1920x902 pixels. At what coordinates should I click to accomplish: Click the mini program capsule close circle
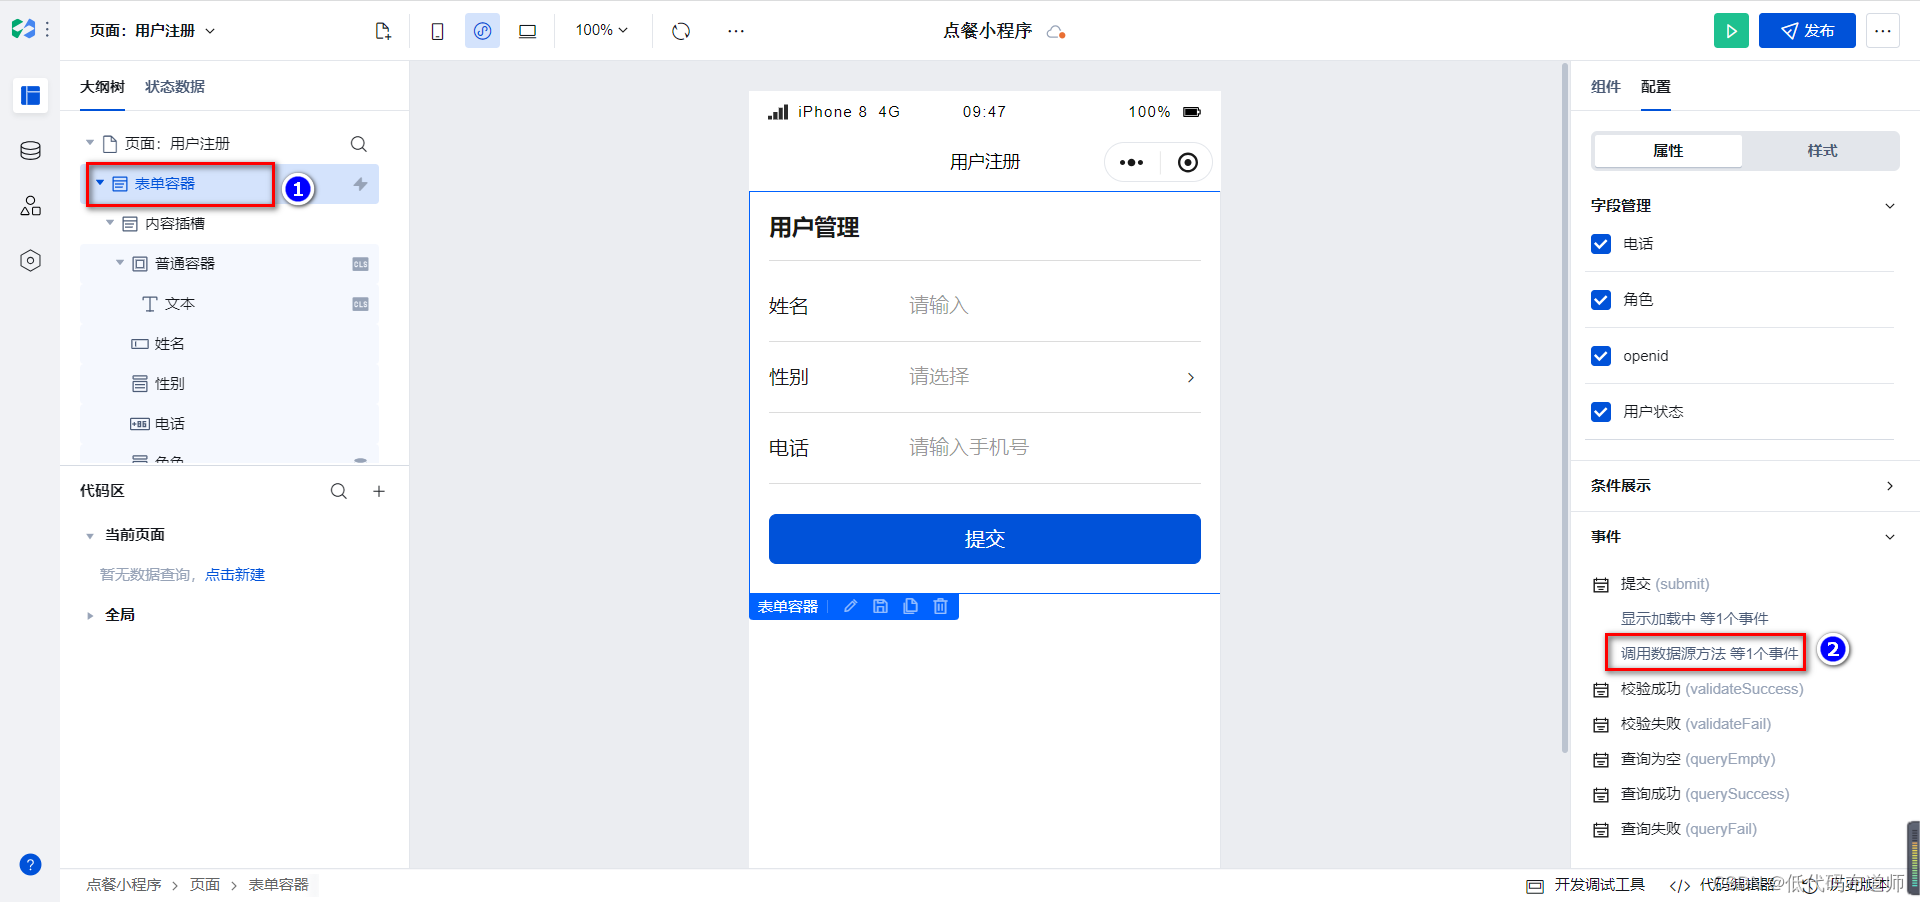(1188, 162)
